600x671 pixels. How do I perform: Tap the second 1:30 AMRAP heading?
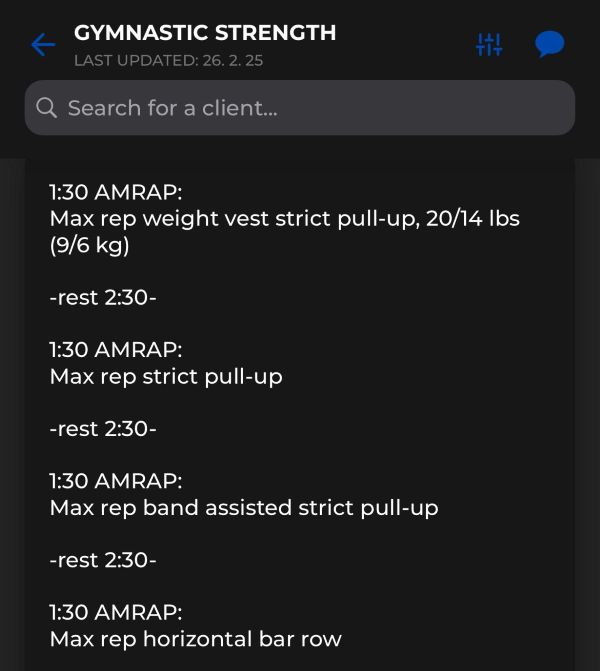pos(116,350)
